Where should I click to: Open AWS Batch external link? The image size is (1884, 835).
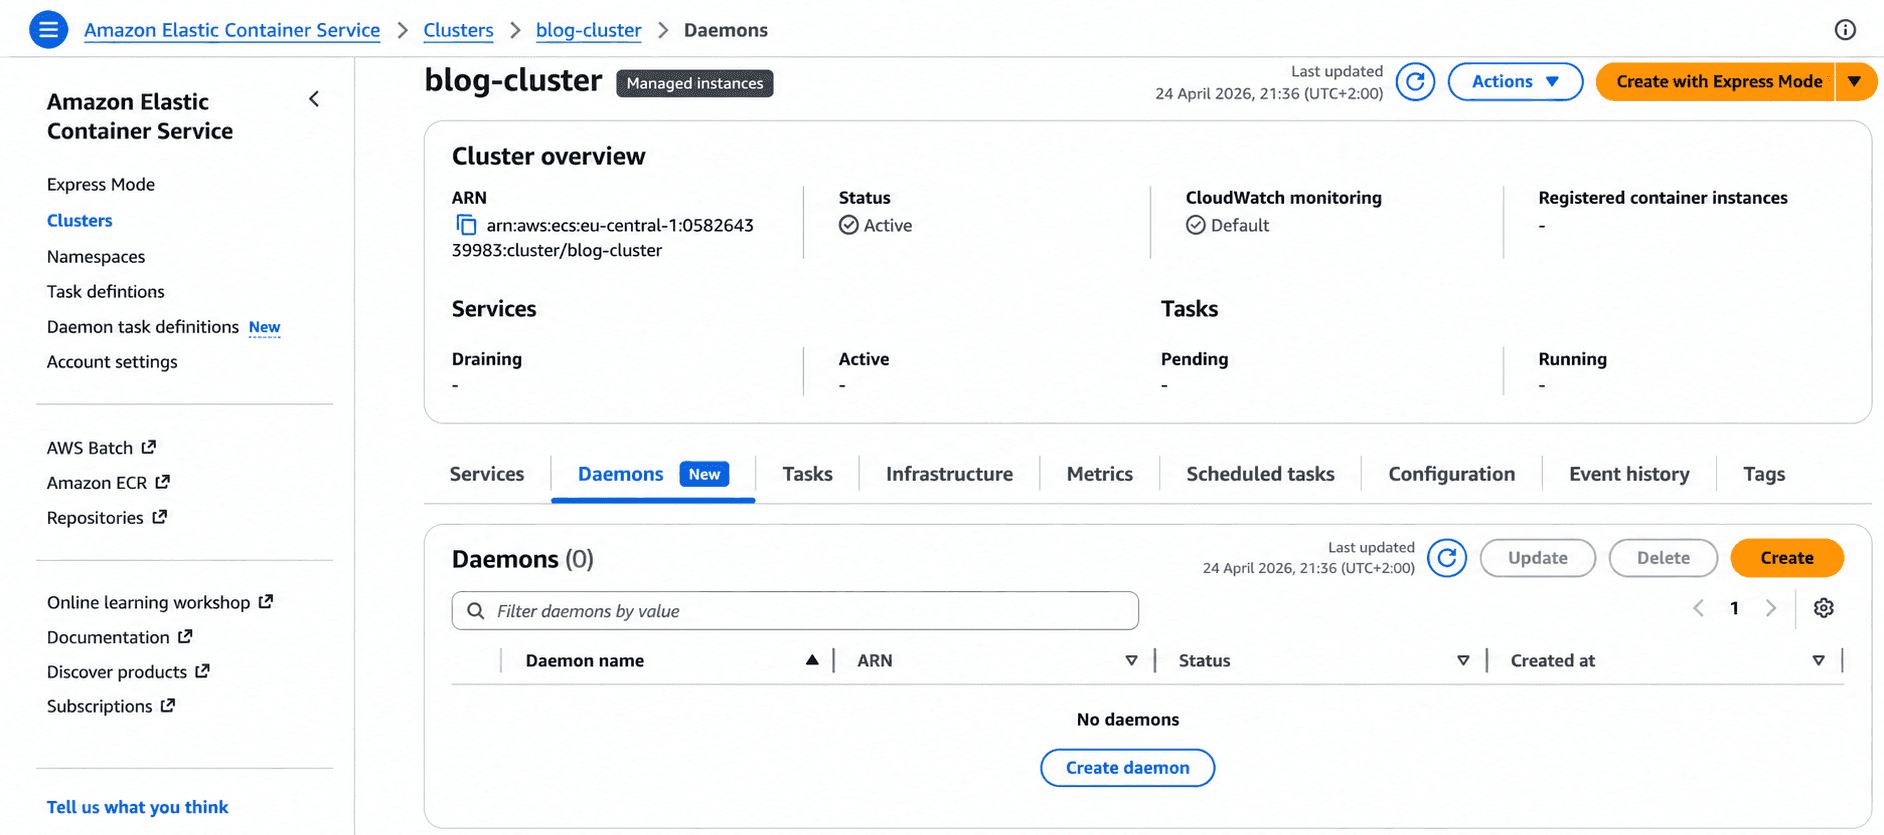[101, 448]
